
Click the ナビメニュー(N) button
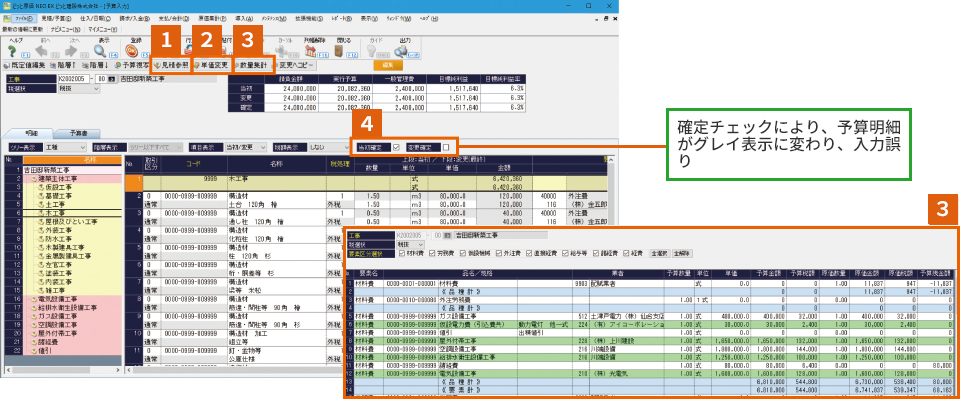[66, 29]
